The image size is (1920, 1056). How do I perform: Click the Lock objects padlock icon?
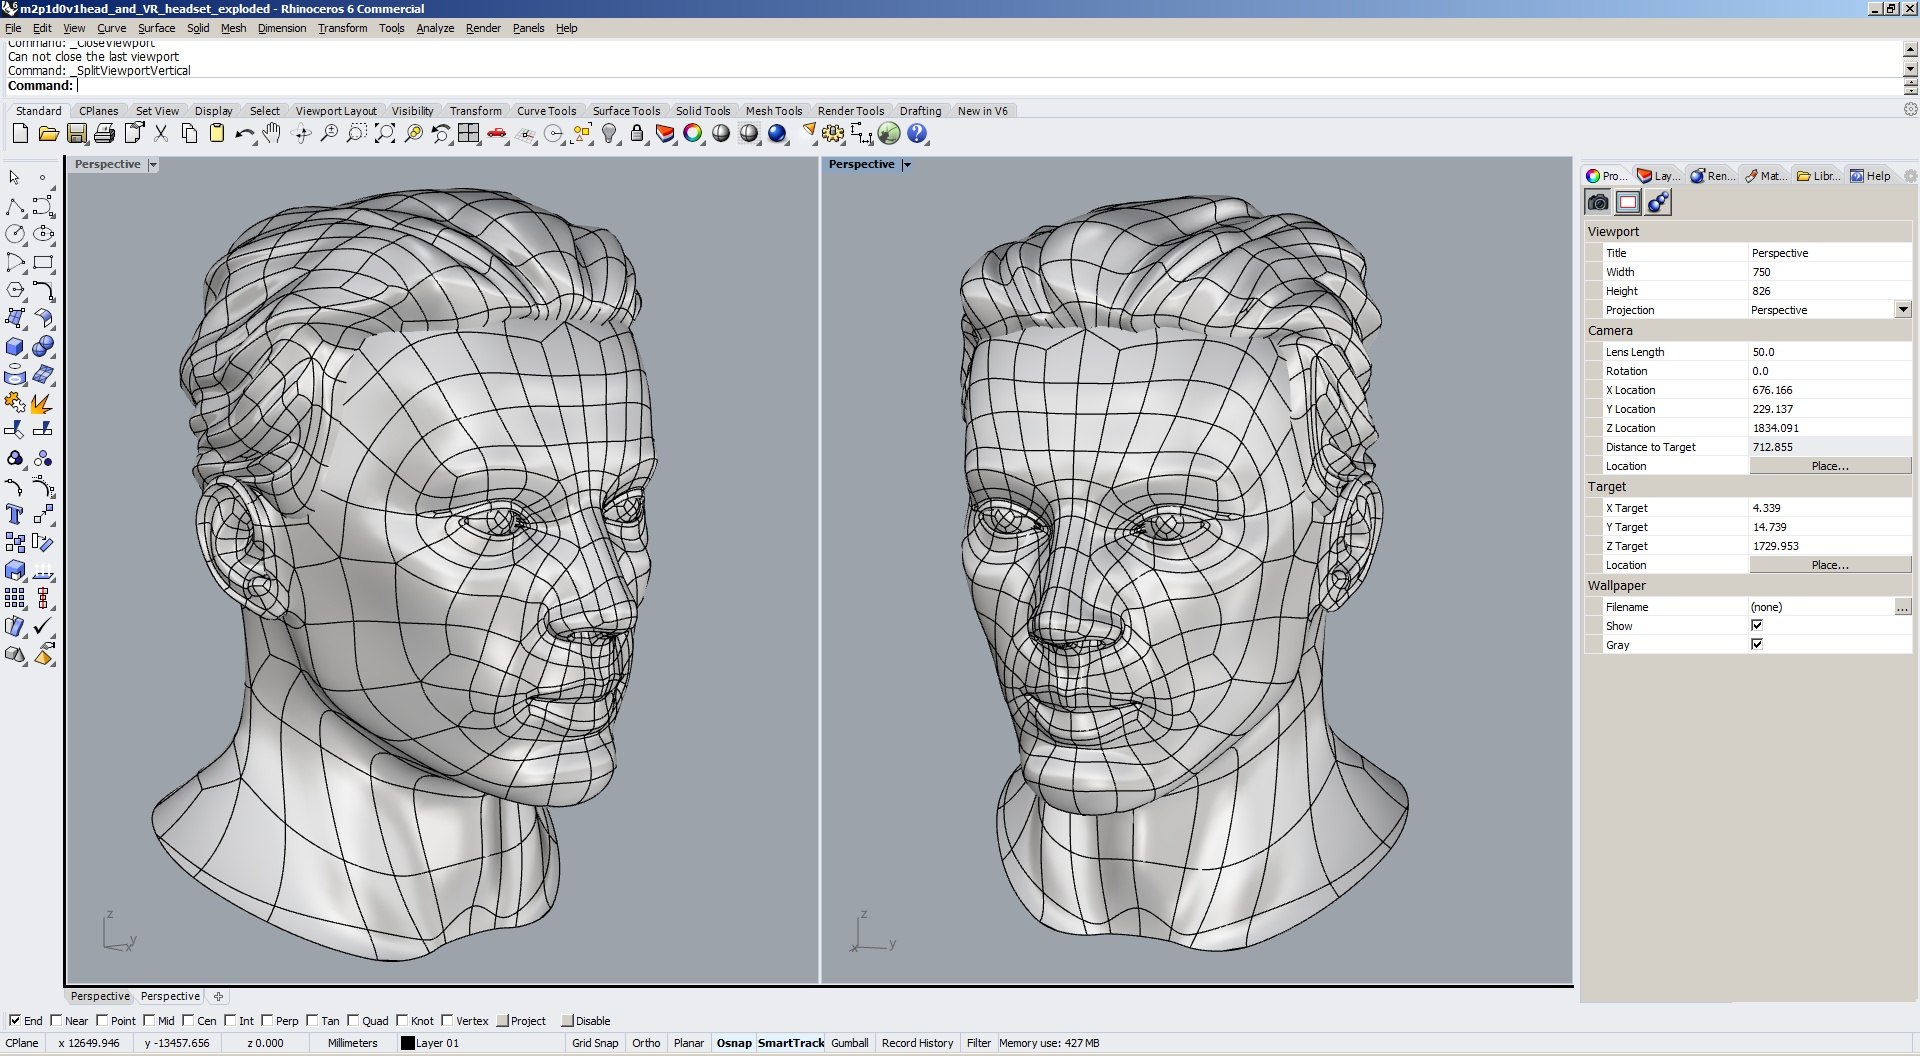point(637,134)
